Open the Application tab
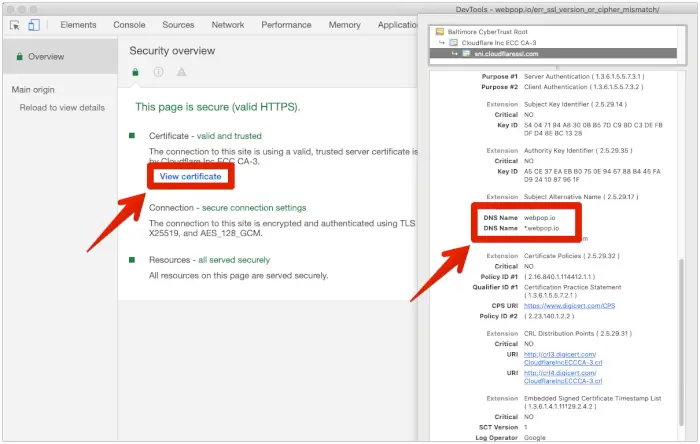The width and height of the screenshot is (700, 444). pyautogui.click(x=397, y=25)
